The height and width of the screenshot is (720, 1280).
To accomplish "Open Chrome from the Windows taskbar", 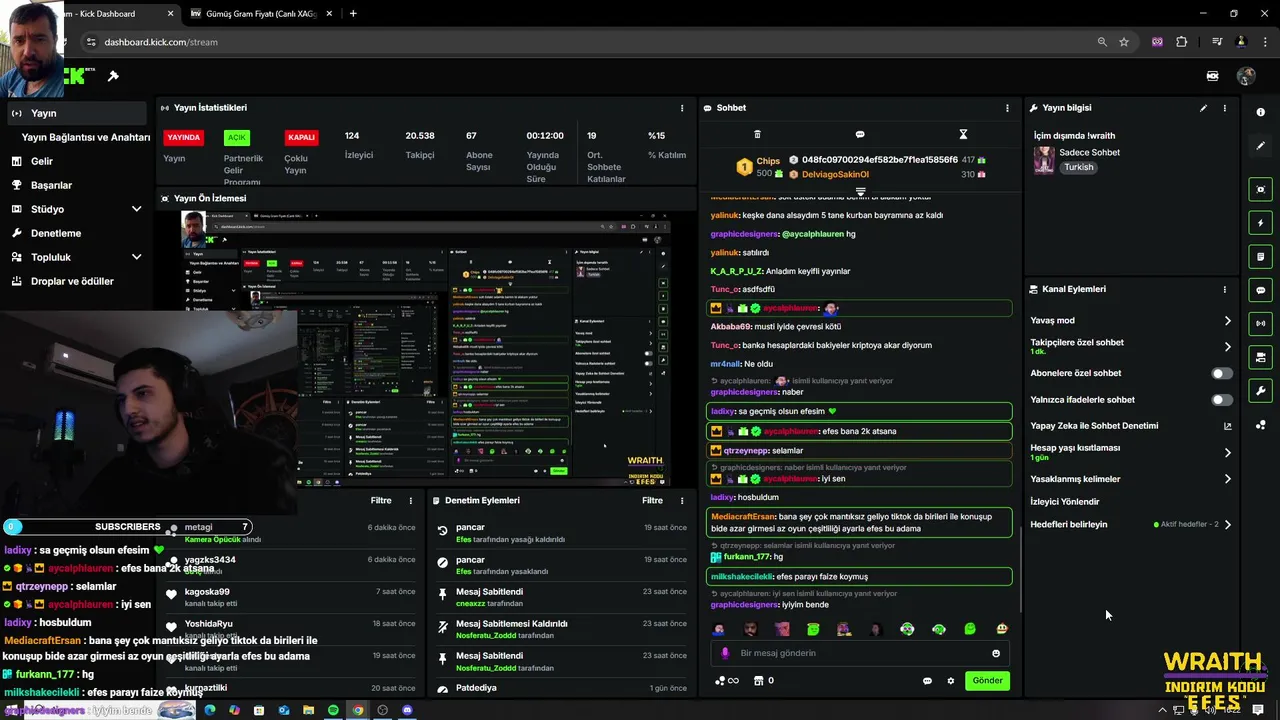I will [358, 710].
